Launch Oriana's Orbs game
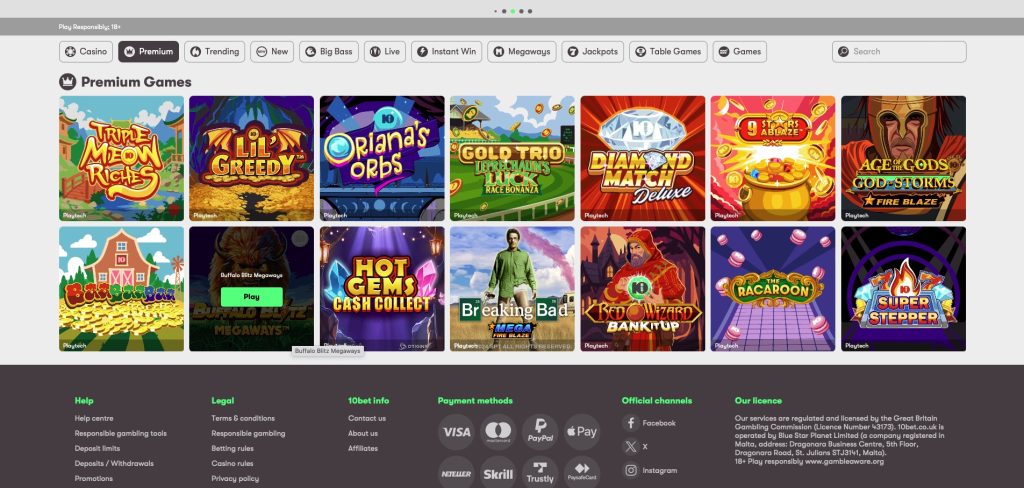1024x488 pixels. point(382,158)
